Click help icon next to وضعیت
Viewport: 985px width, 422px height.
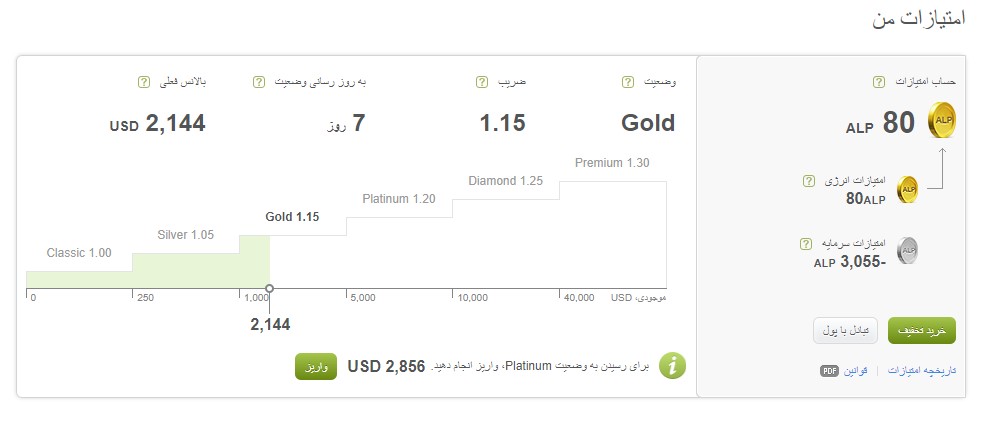tap(628, 82)
